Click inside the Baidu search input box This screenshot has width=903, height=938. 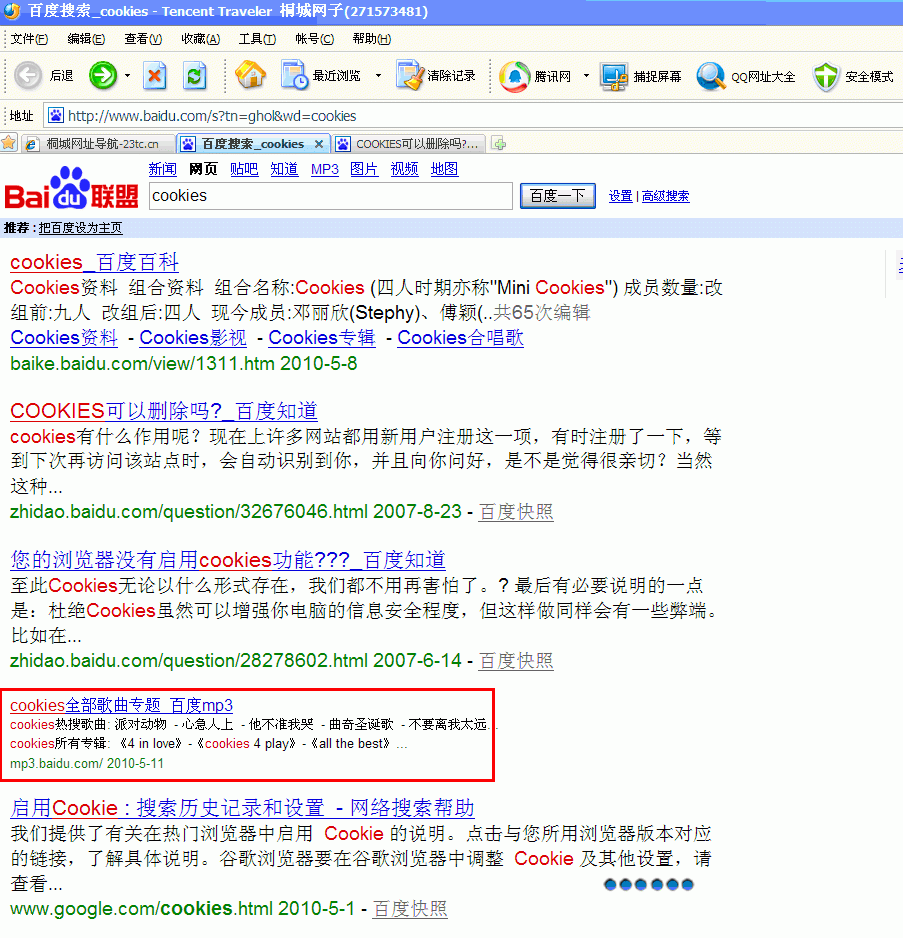click(330, 195)
